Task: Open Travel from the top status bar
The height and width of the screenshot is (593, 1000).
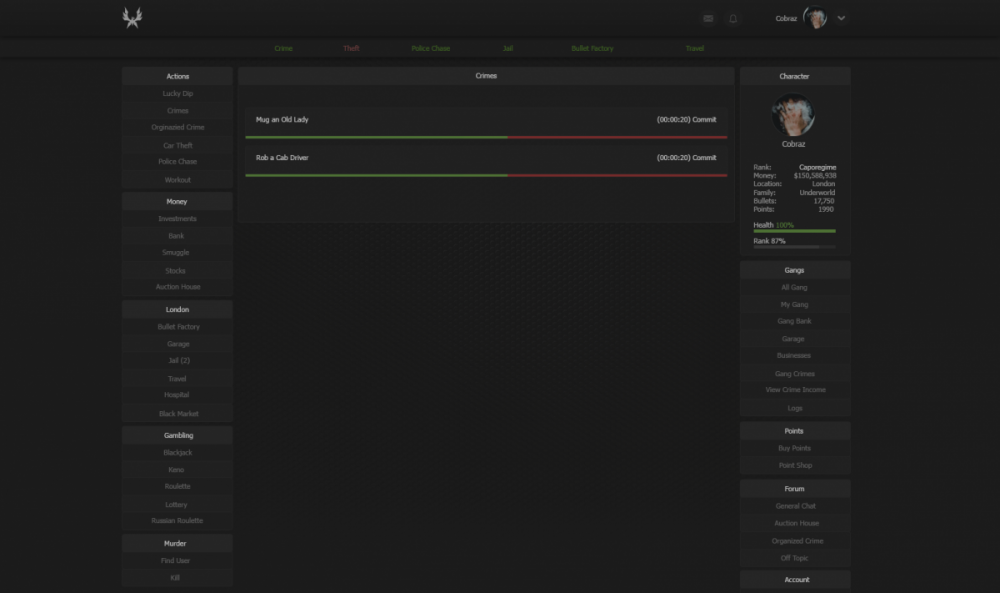Action: pos(694,48)
